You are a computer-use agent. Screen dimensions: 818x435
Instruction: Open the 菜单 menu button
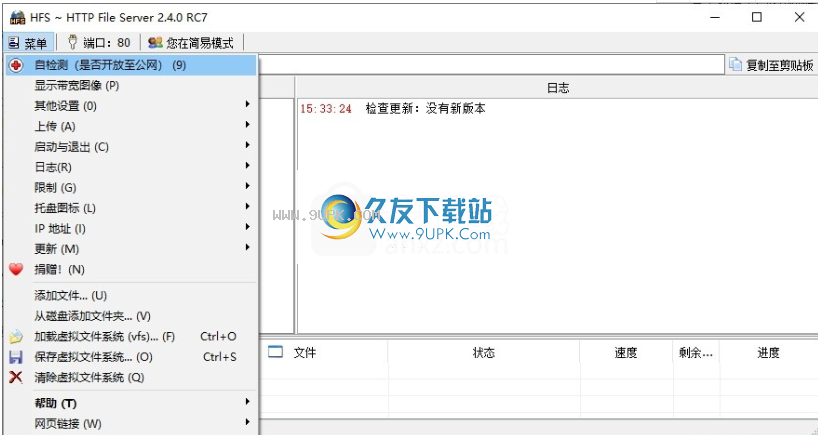tap(28, 43)
